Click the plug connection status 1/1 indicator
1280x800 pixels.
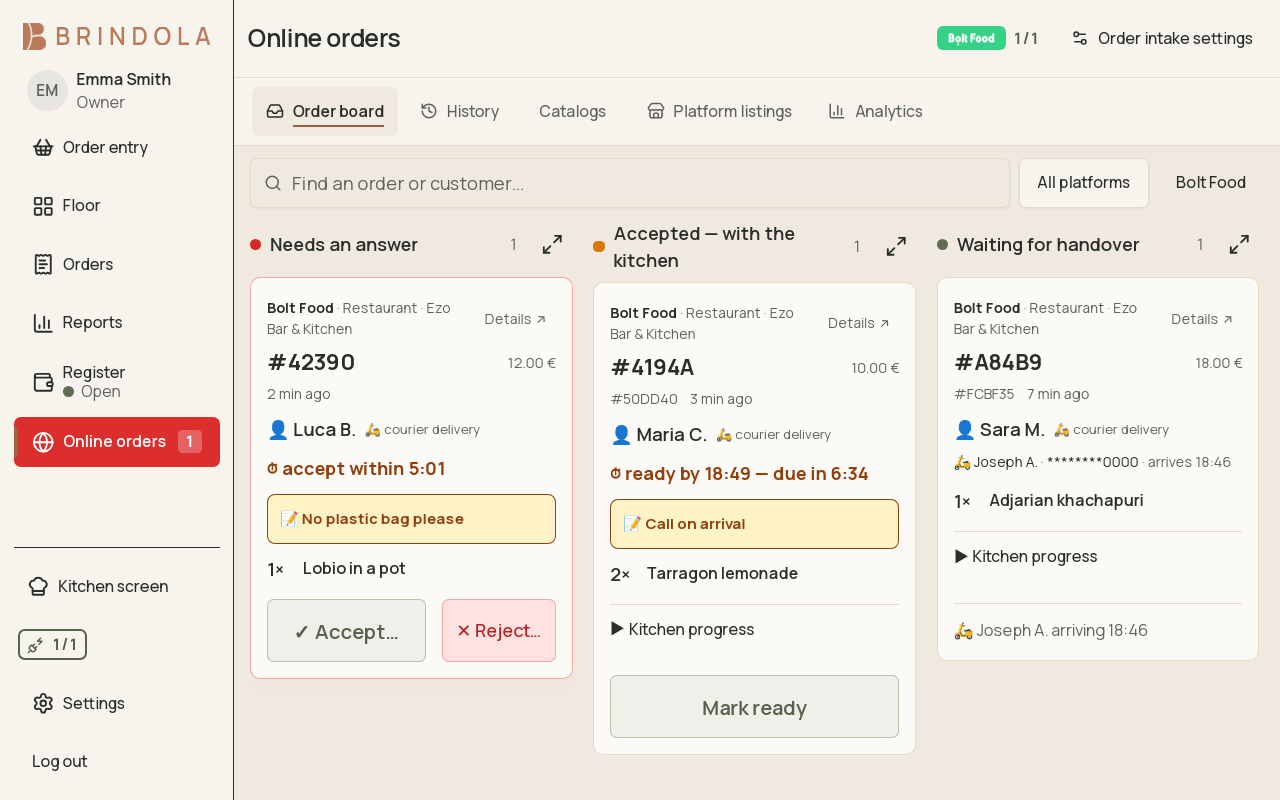tap(52, 645)
